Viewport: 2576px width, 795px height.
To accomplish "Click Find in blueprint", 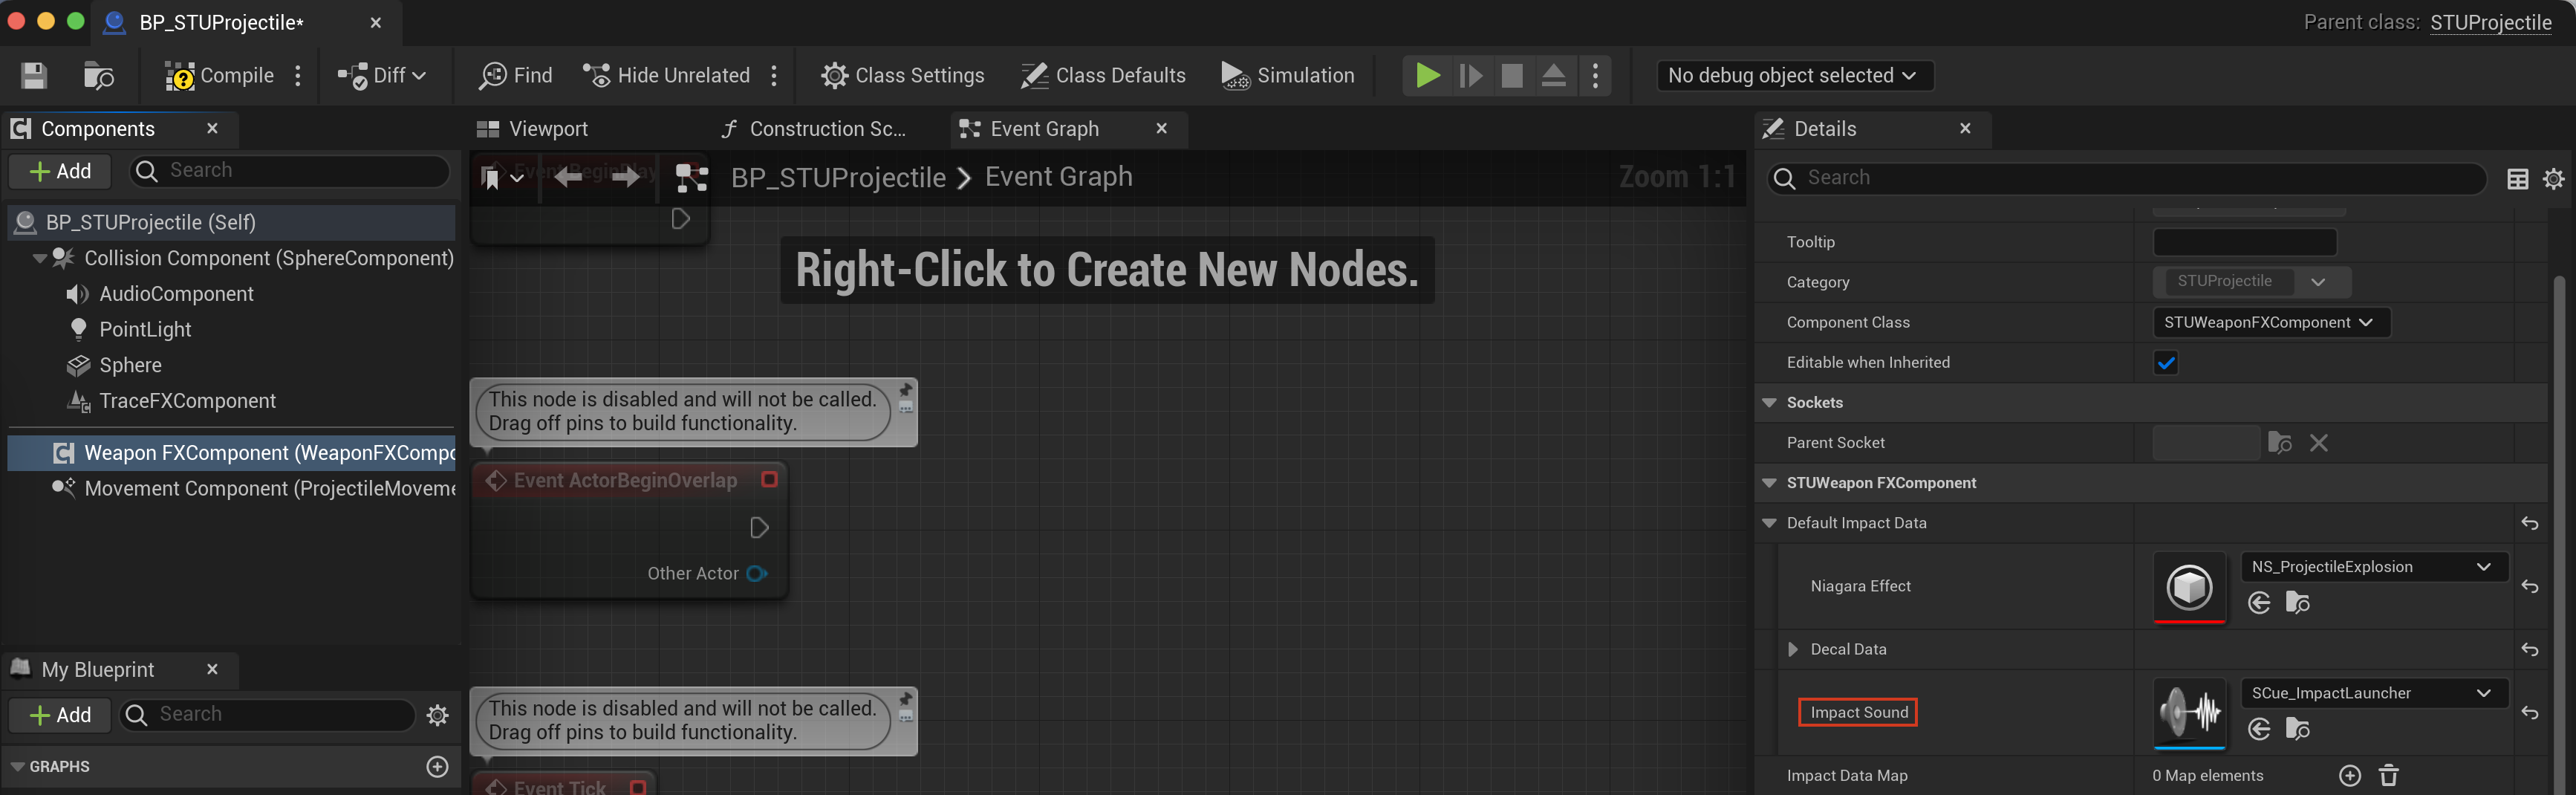I will [x=515, y=76].
